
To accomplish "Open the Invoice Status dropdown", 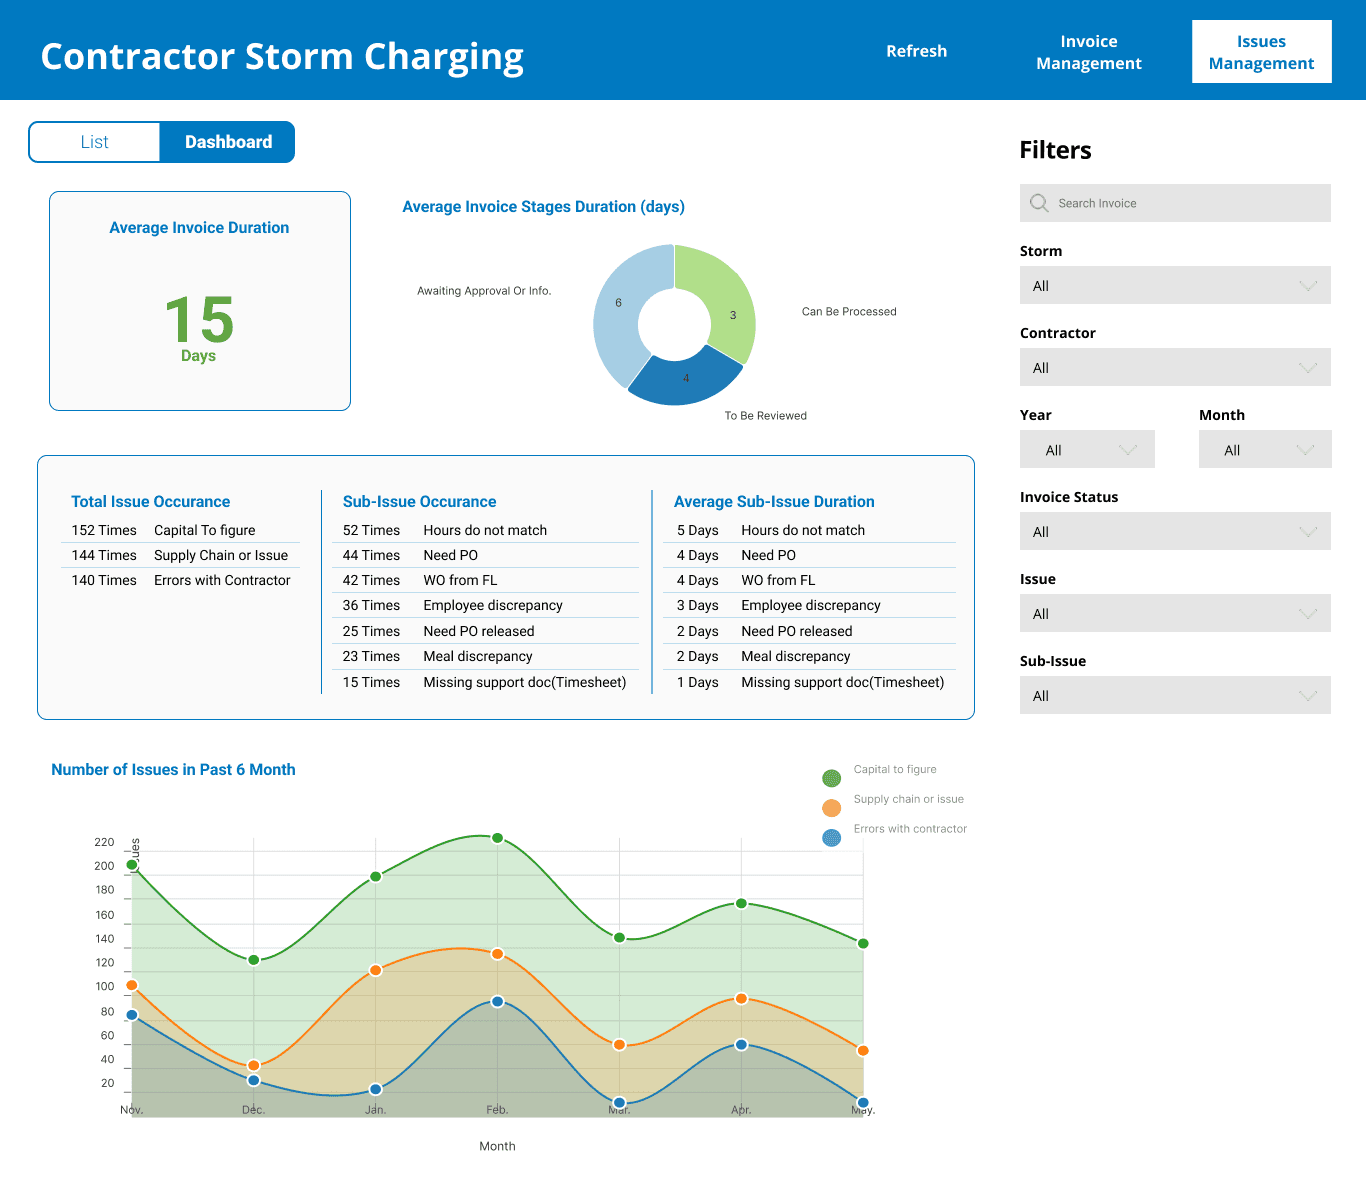I will [x=1175, y=532].
